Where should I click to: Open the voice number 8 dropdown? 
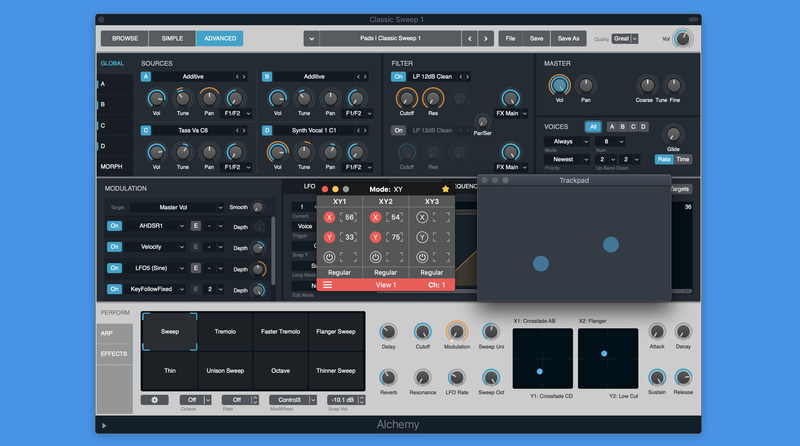pyautogui.click(x=610, y=141)
